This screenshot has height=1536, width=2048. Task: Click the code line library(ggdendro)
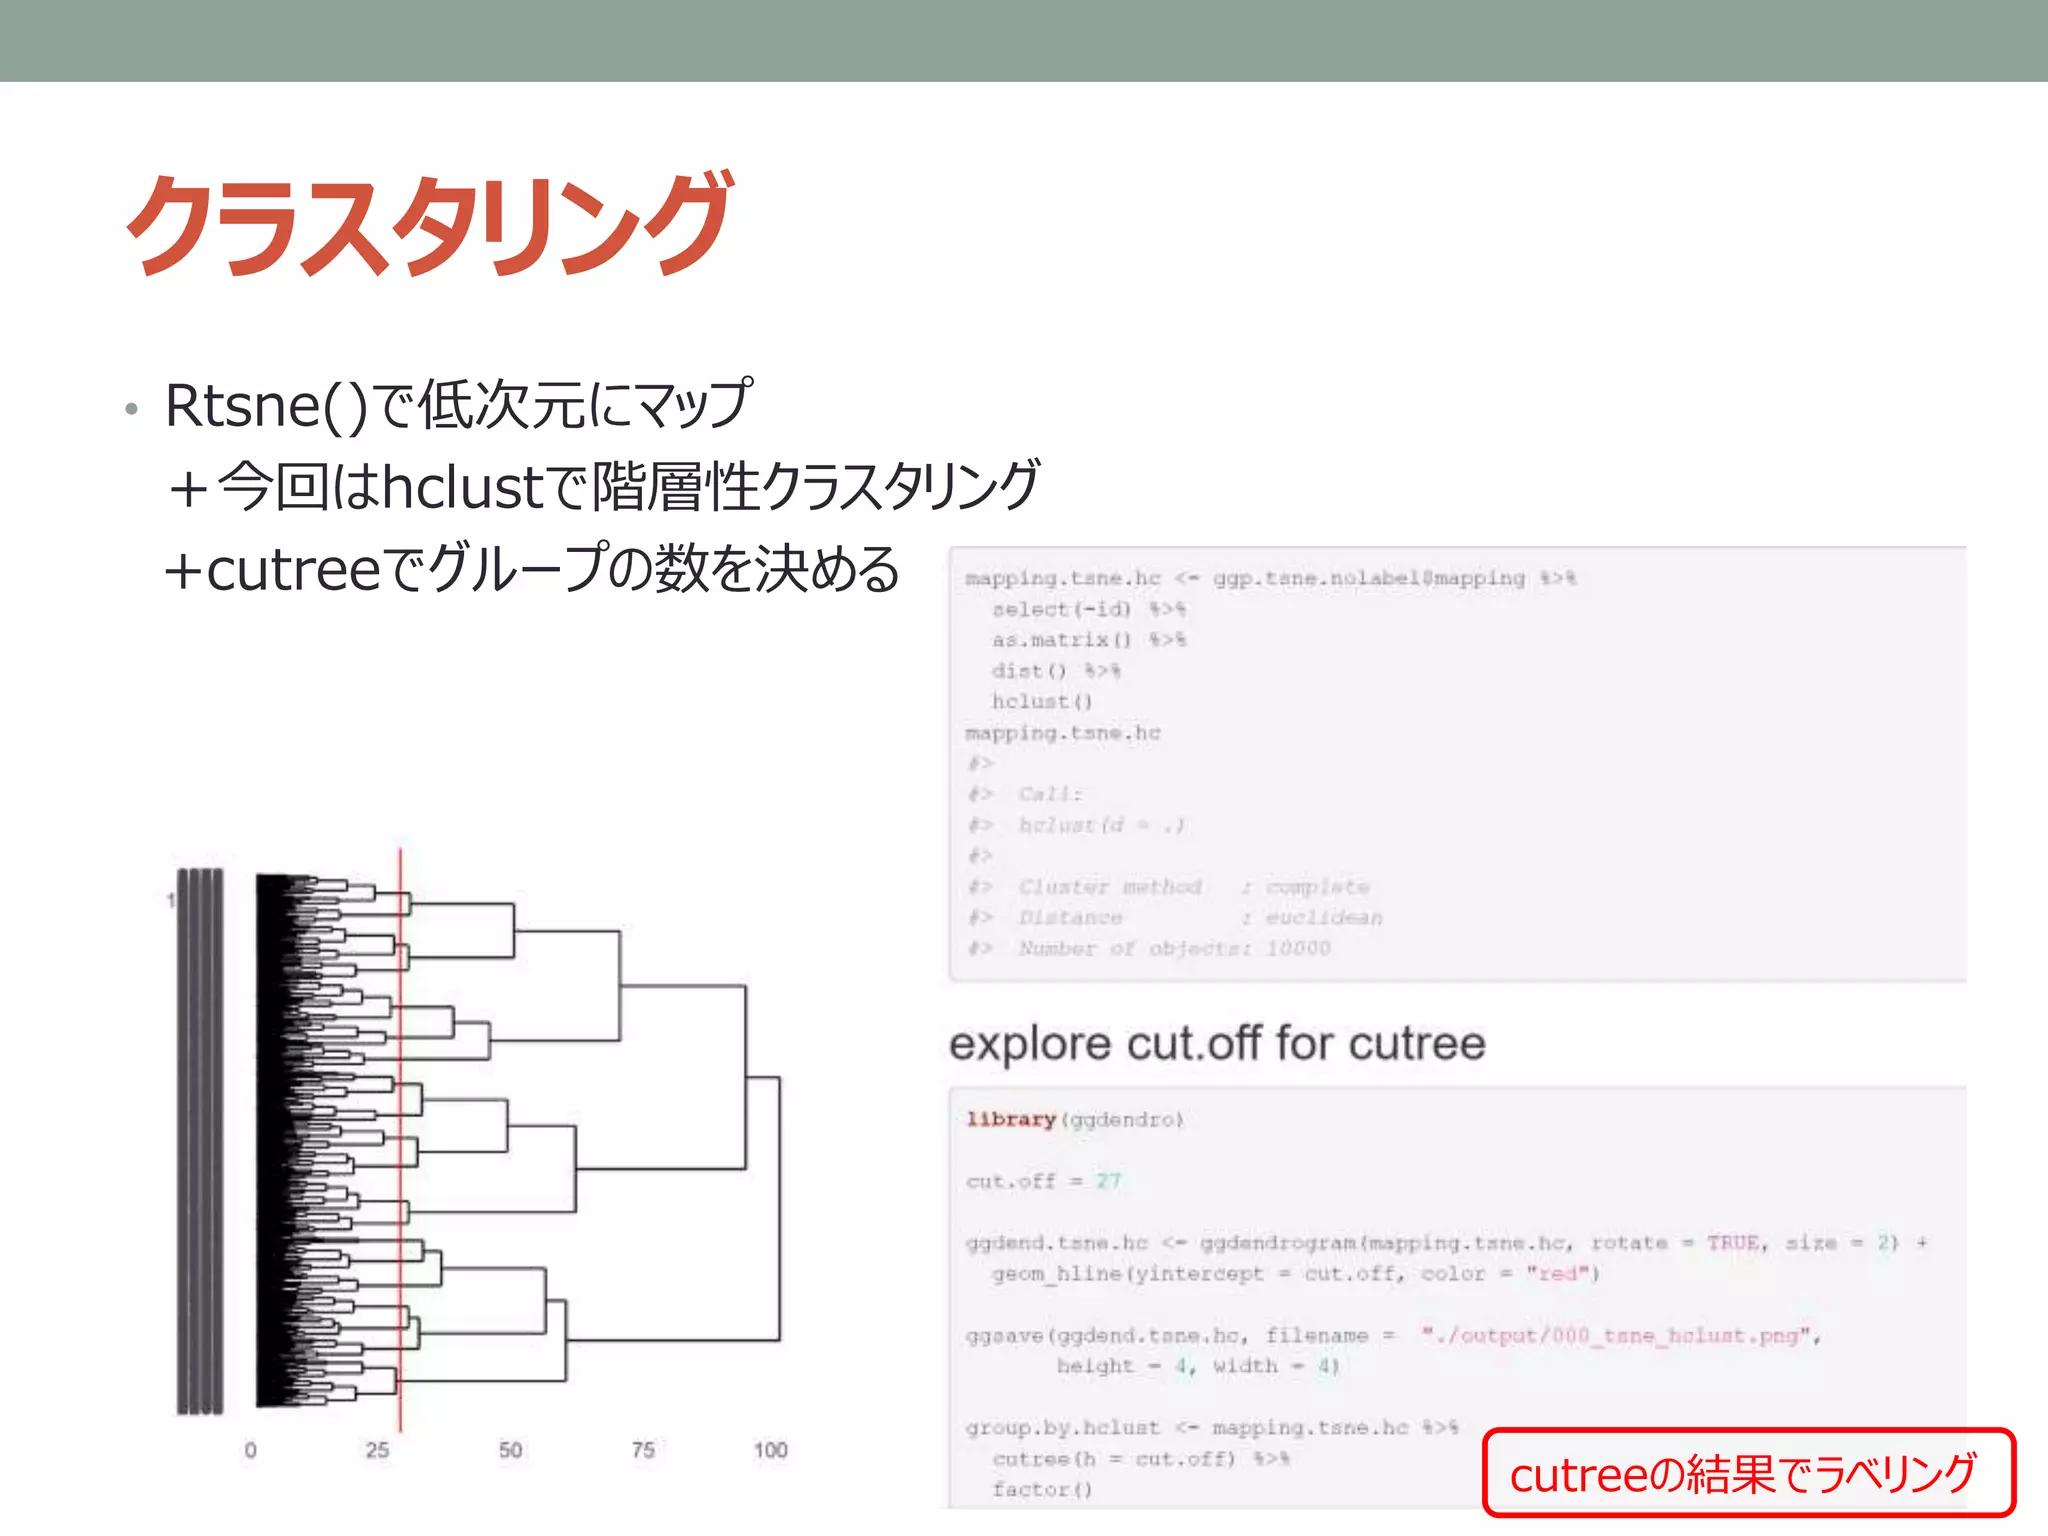[1075, 1119]
